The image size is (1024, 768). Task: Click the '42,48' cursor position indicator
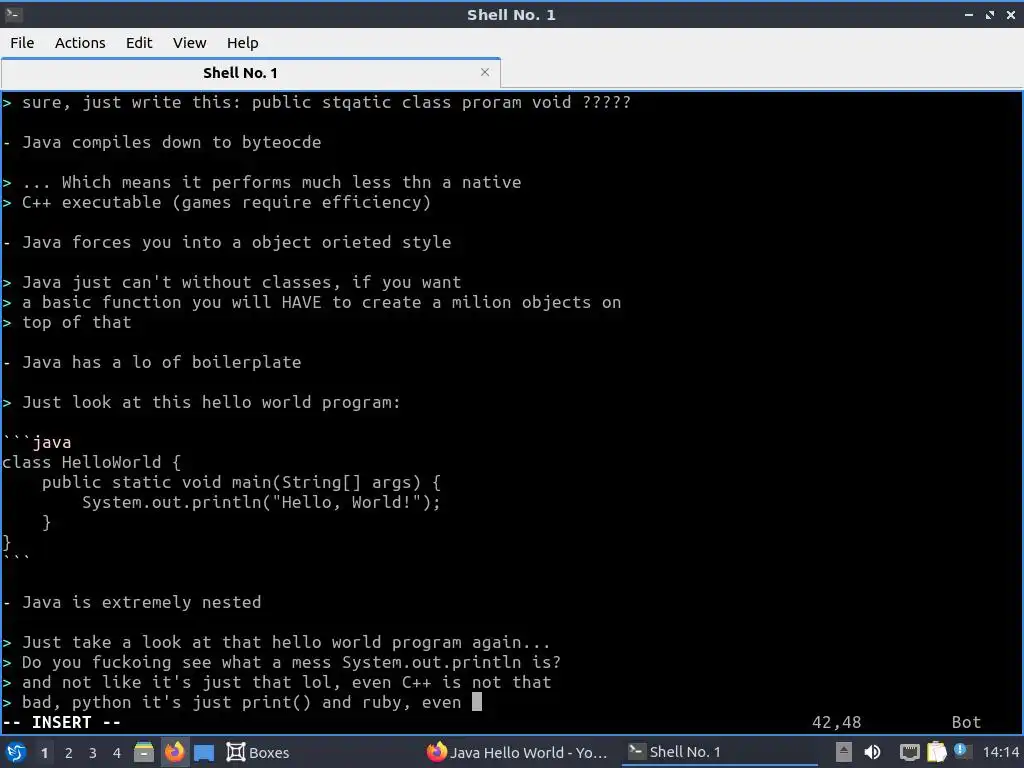(837, 722)
